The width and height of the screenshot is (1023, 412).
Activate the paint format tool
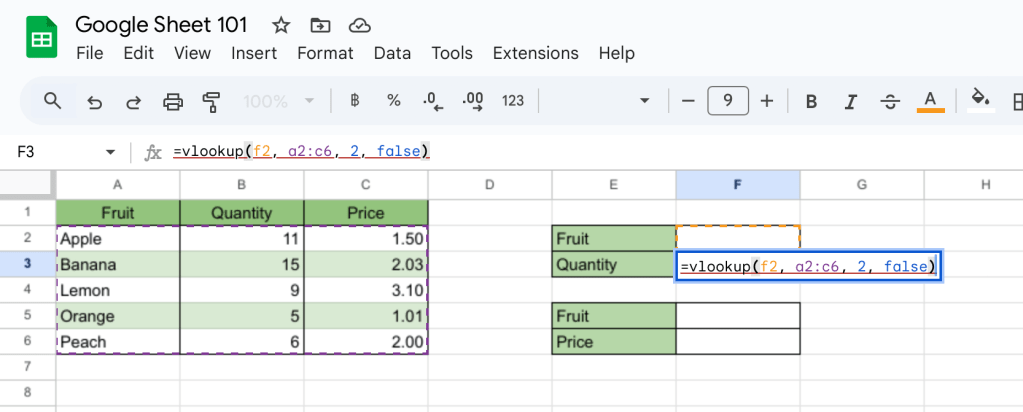(211, 101)
